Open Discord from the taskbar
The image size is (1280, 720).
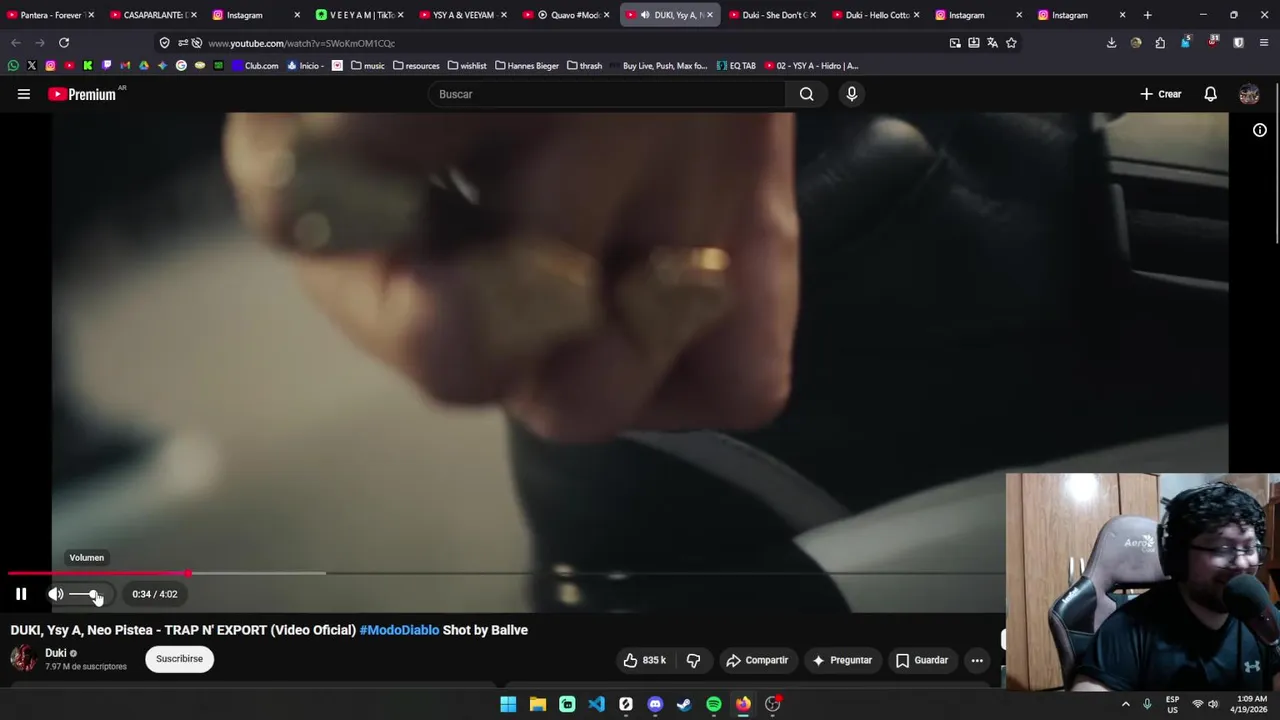pyautogui.click(x=655, y=704)
